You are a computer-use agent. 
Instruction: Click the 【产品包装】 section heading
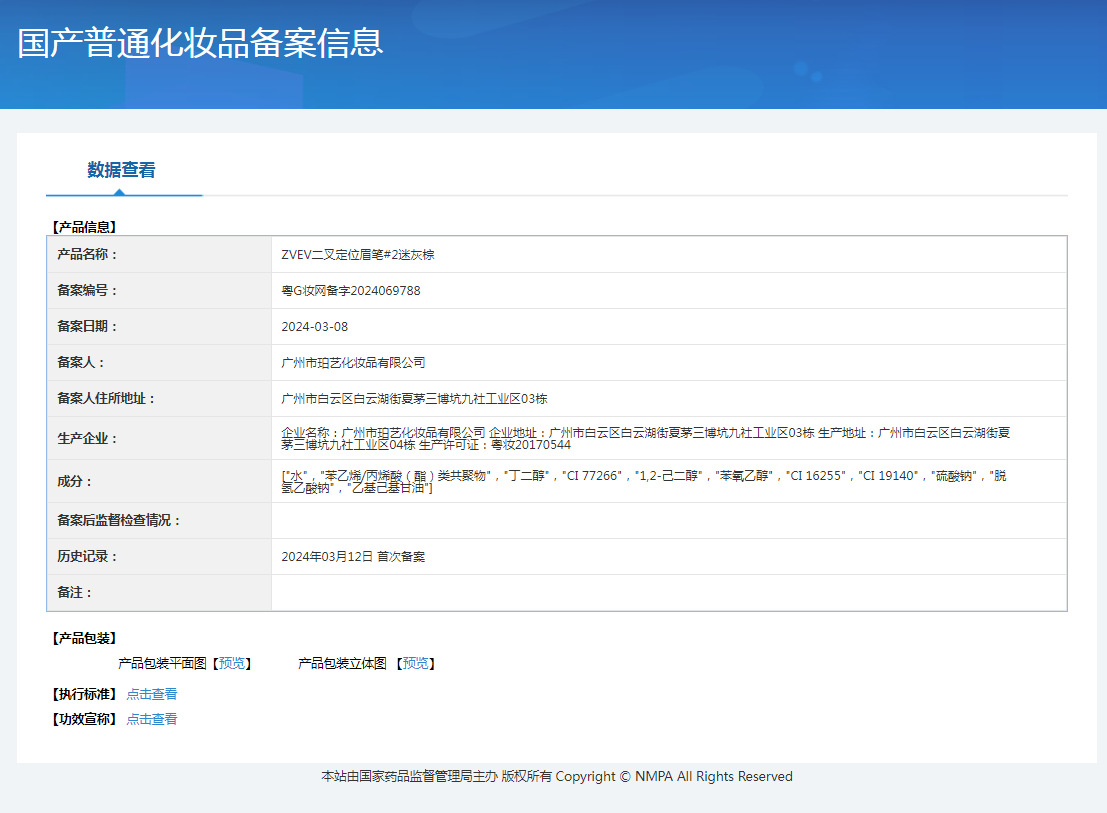(x=83, y=638)
